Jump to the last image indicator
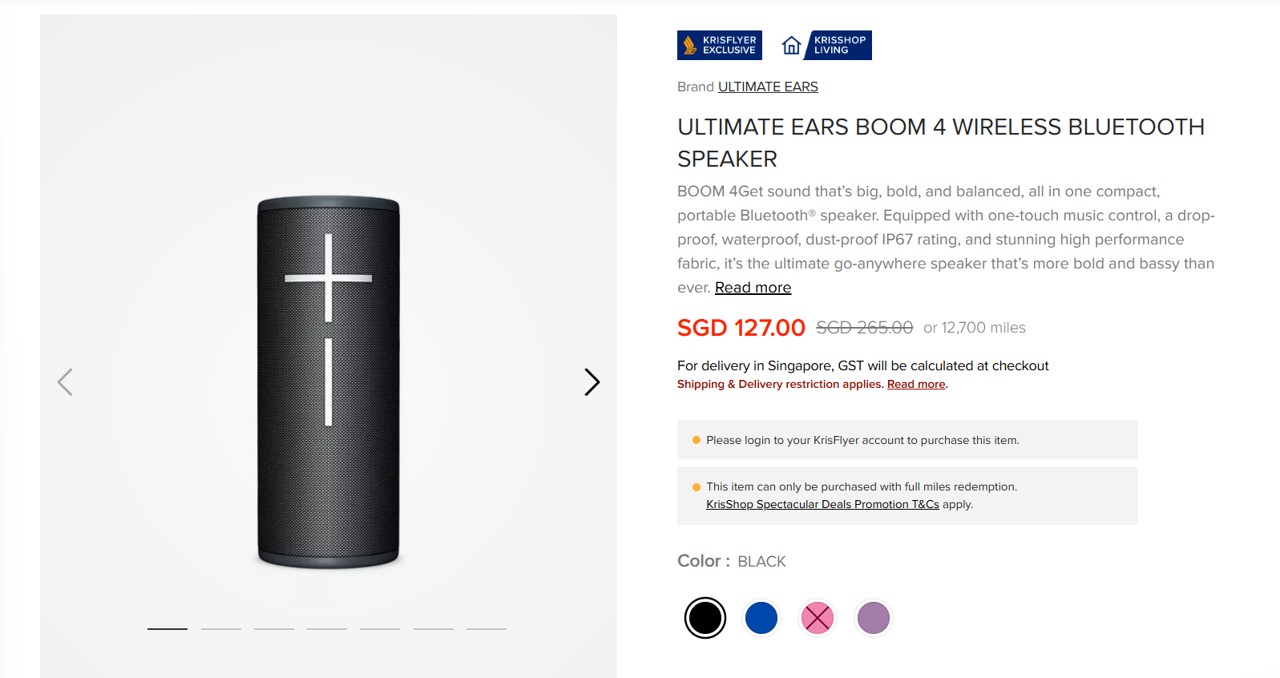 [486, 629]
